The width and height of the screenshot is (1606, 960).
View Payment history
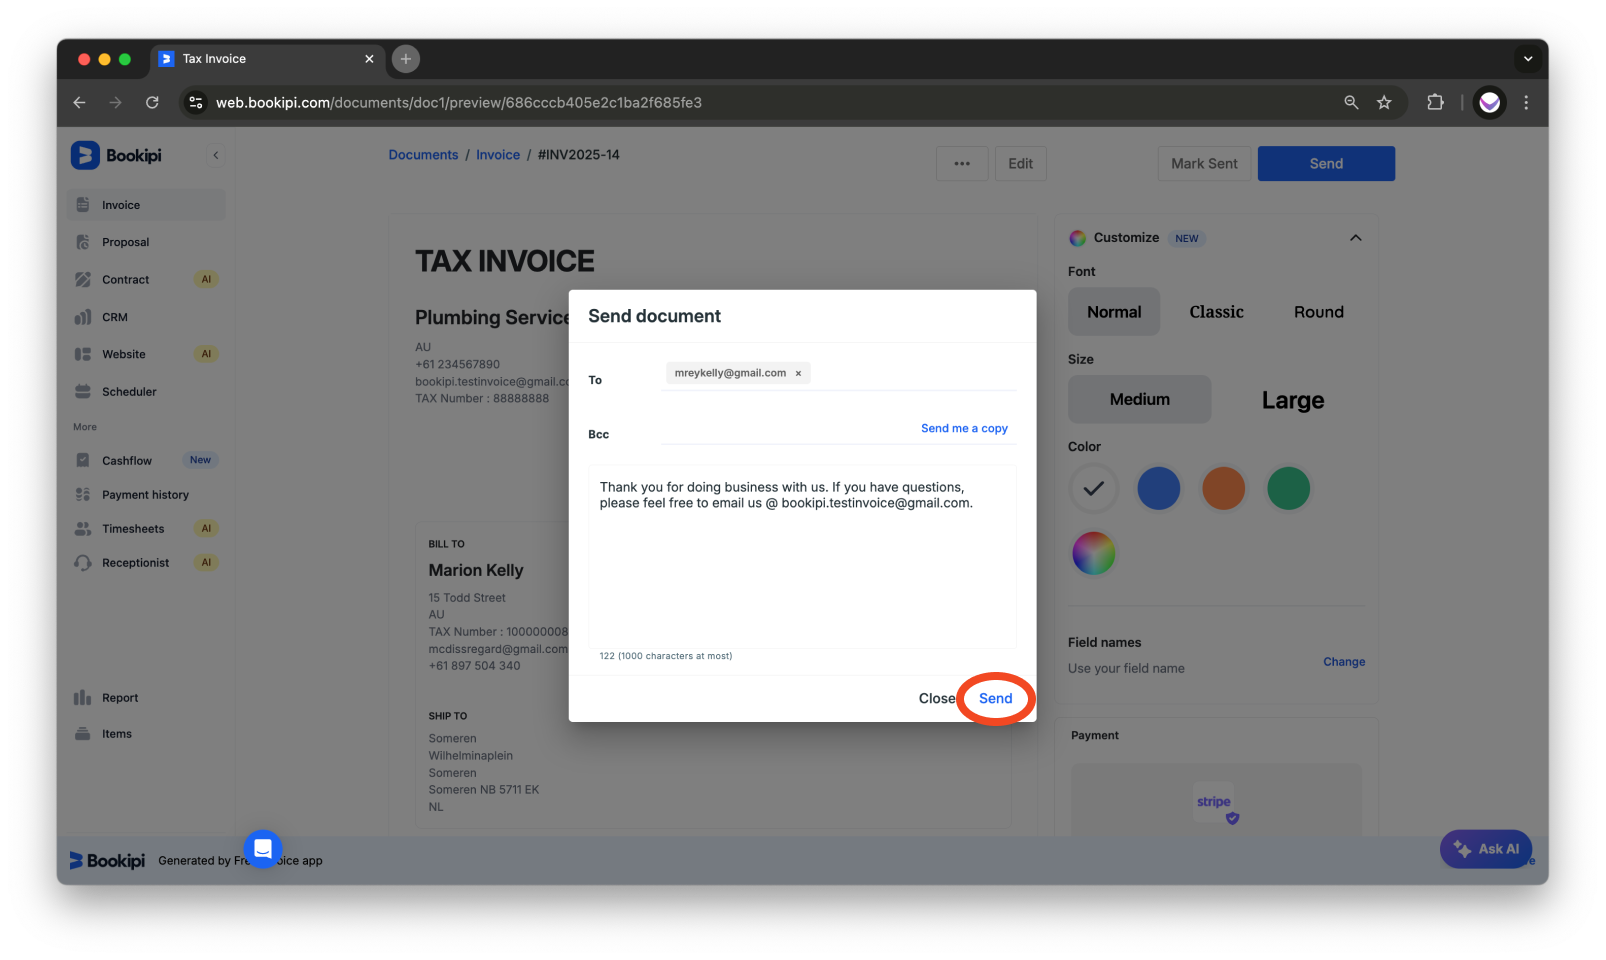[144, 494]
